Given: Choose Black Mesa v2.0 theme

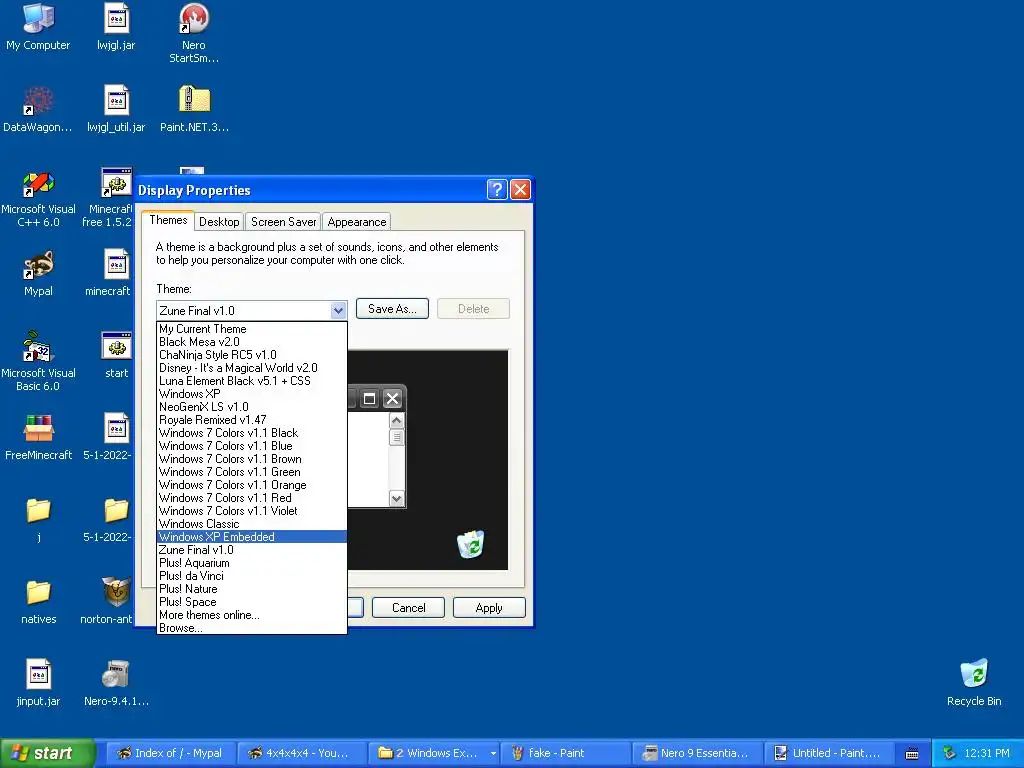Looking at the screenshot, I should (x=252, y=342).
